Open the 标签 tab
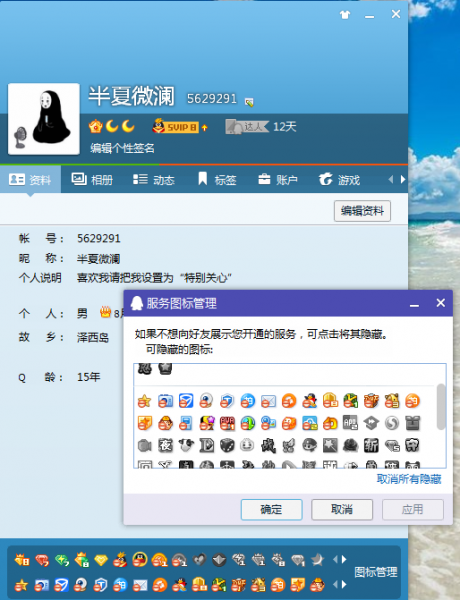 [x=217, y=179]
